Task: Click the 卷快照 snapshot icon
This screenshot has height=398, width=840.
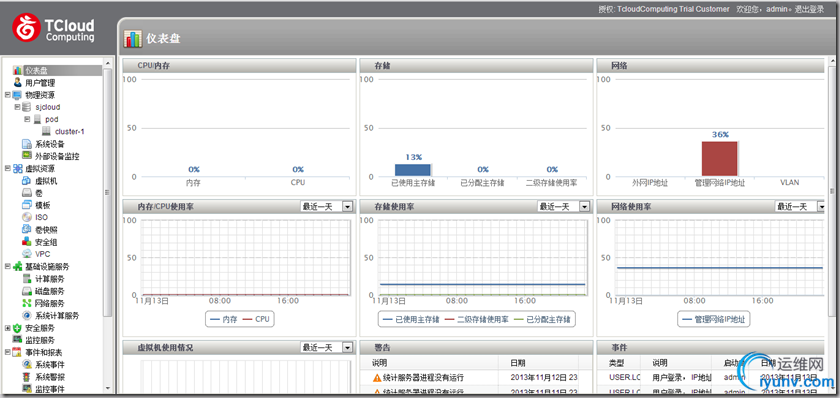Action: click(27, 229)
